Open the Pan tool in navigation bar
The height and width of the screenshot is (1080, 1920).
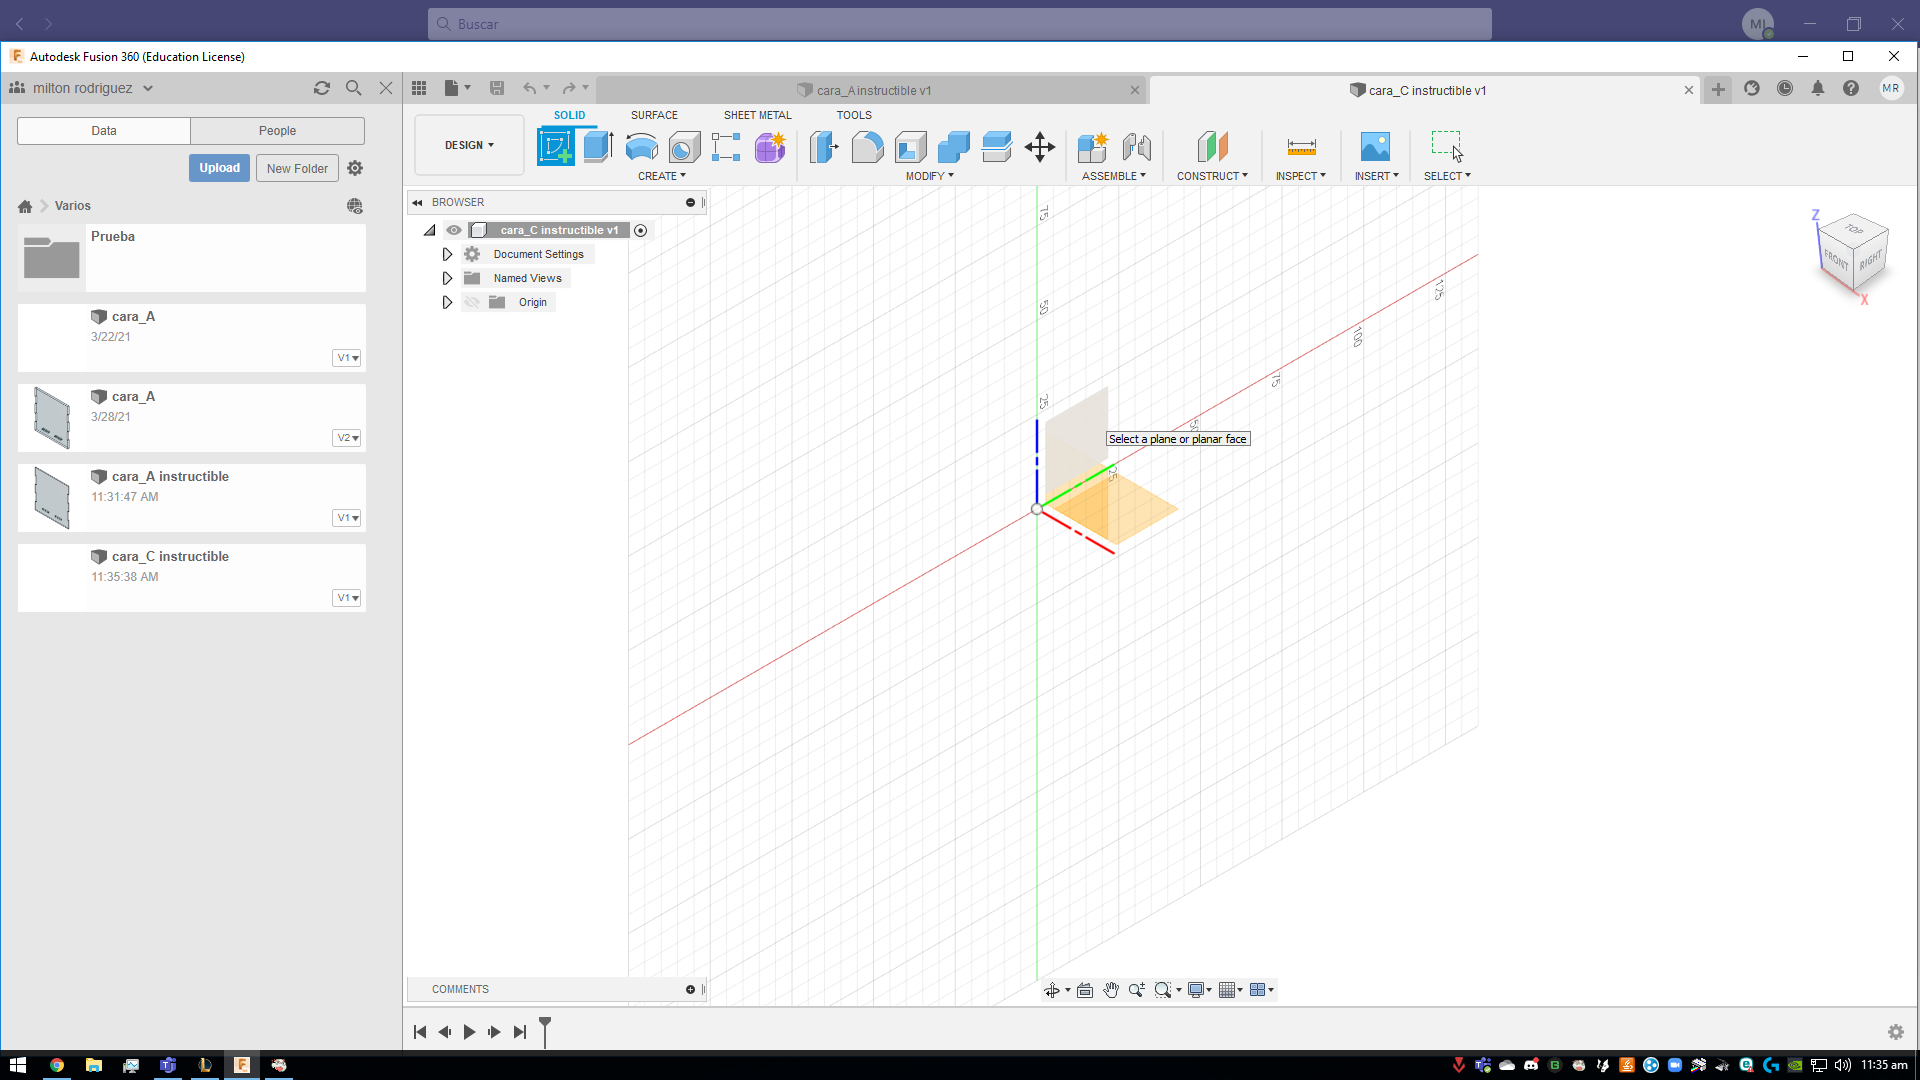click(1111, 990)
